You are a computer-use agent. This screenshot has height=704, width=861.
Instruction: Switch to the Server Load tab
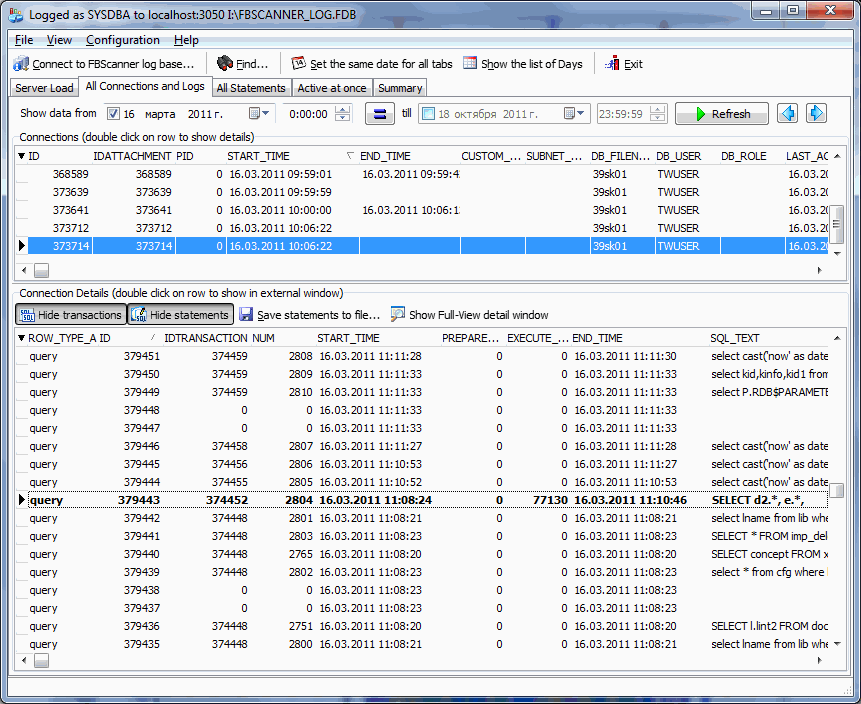[44, 88]
